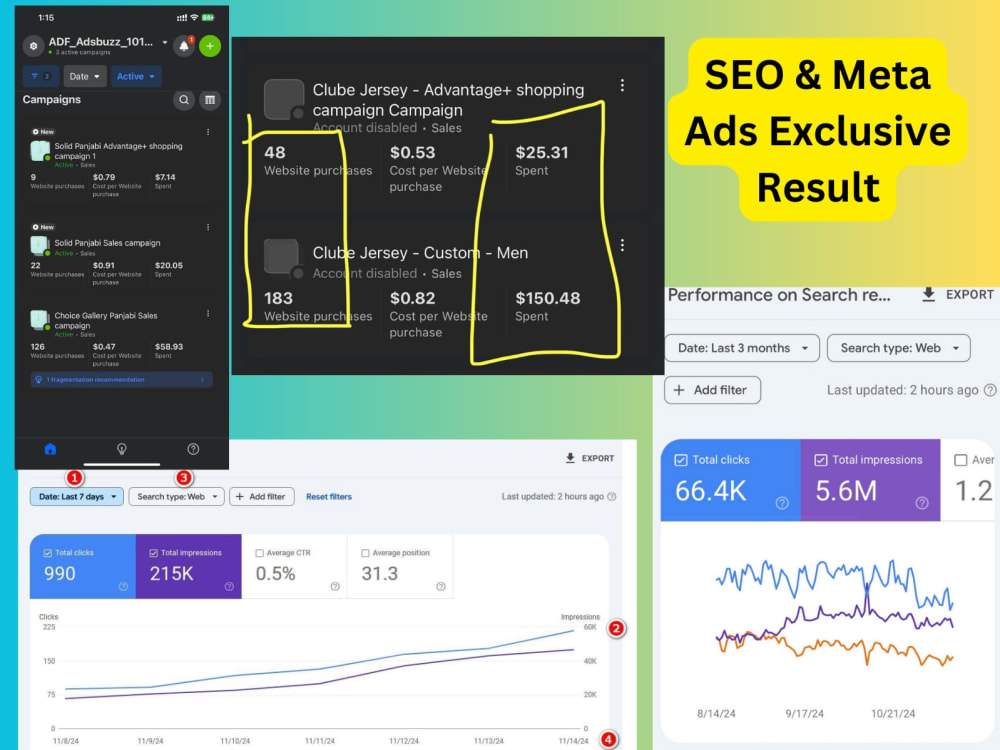Enable the partially visible Aver... checkbox in right panel
The image size is (1000, 750).
click(960, 460)
